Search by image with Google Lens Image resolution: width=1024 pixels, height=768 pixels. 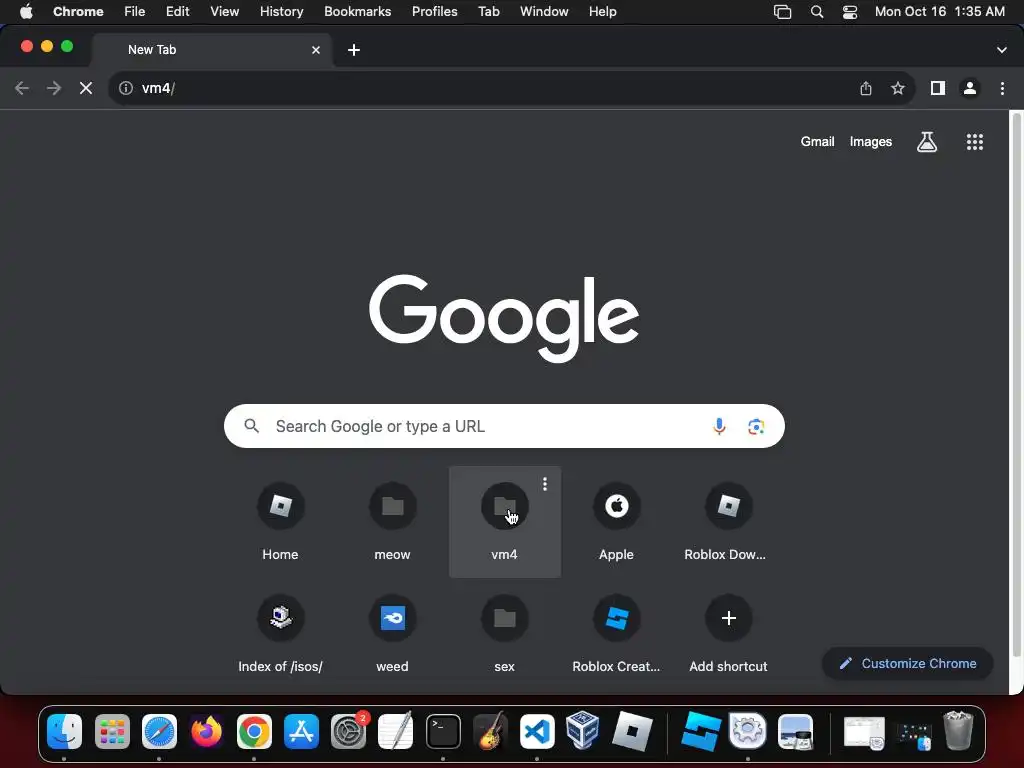[x=756, y=426]
